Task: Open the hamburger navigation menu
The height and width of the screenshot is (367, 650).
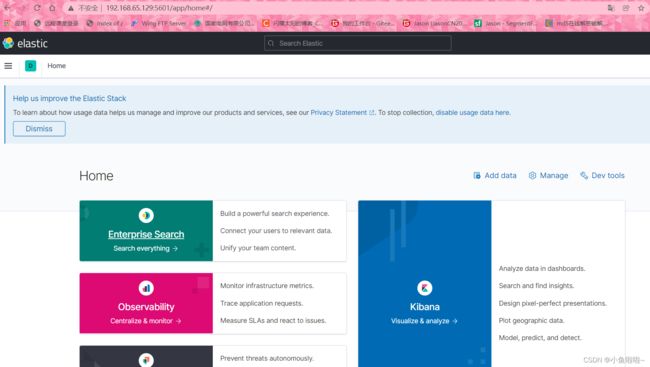Action: pyautogui.click(x=8, y=66)
